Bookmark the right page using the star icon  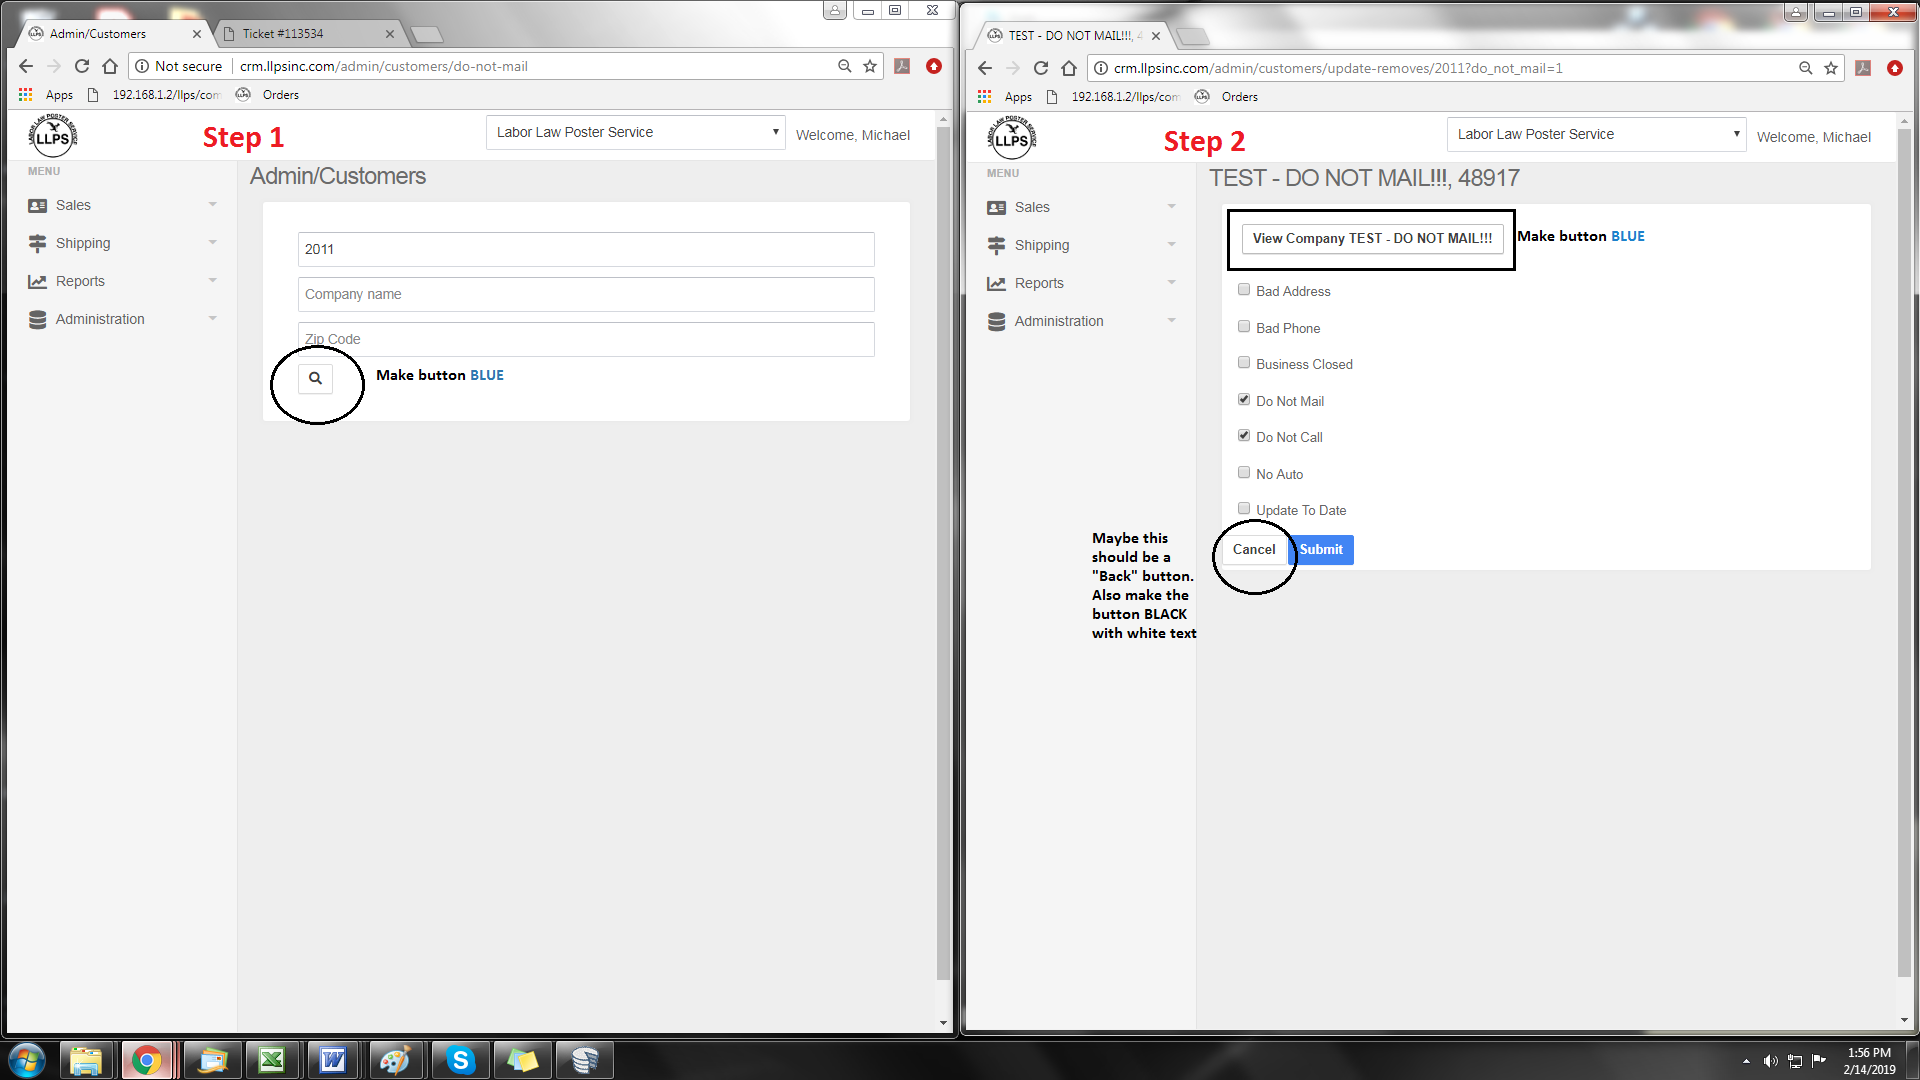click(x=1831, y=68)
